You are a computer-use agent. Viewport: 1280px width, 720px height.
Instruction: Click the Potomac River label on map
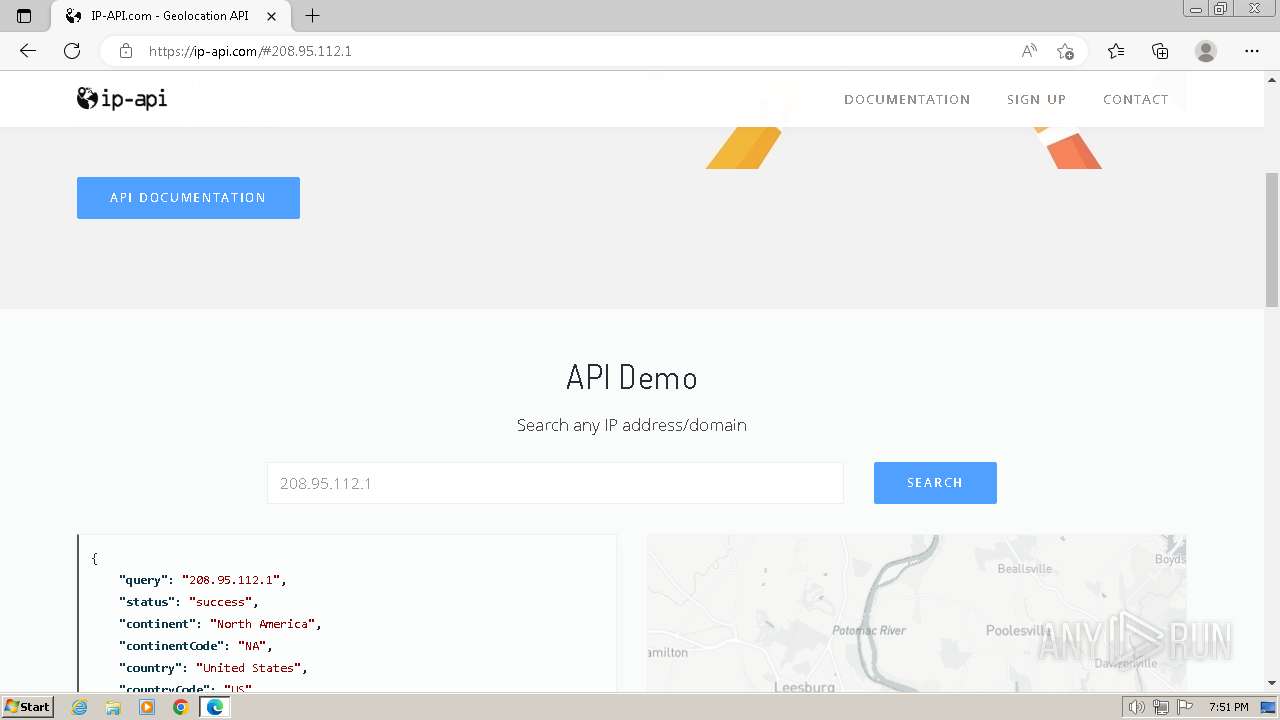point(869,630)
